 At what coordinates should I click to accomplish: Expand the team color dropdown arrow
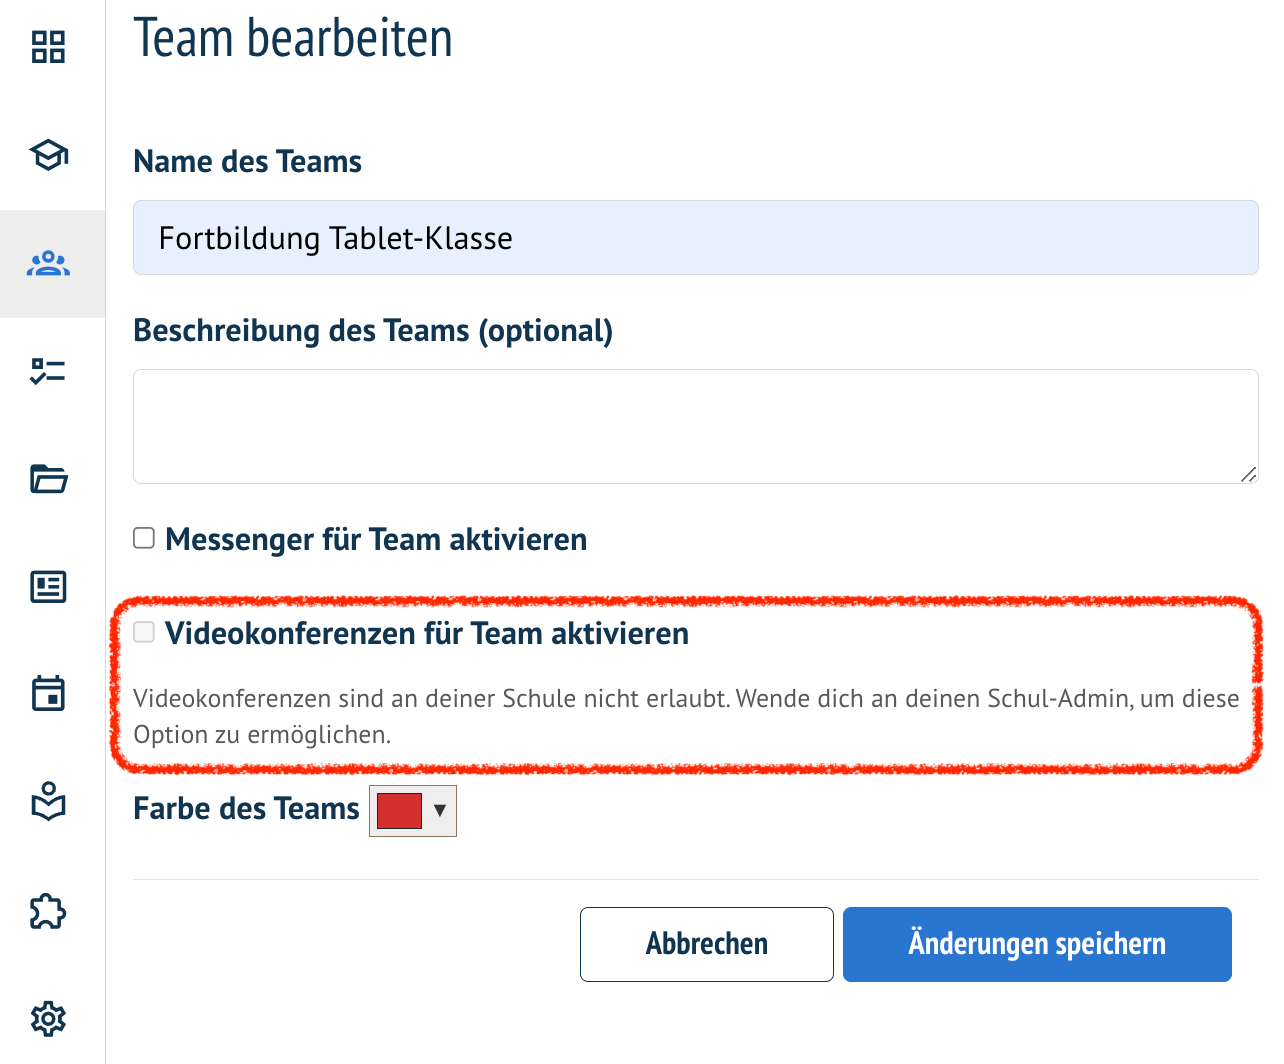[x=439, y=811]
